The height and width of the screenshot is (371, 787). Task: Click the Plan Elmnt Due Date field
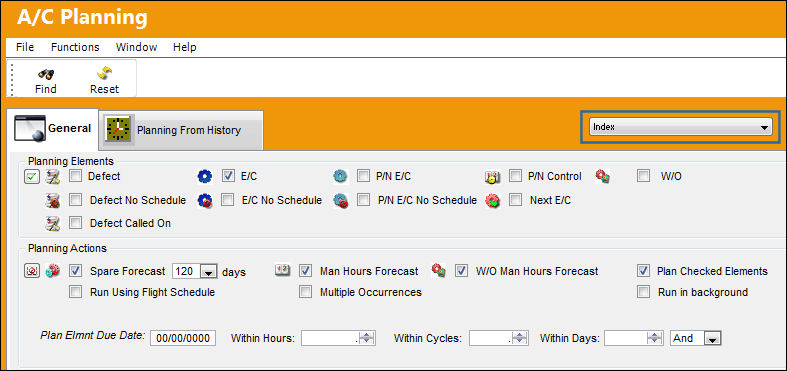click(183, 338)
